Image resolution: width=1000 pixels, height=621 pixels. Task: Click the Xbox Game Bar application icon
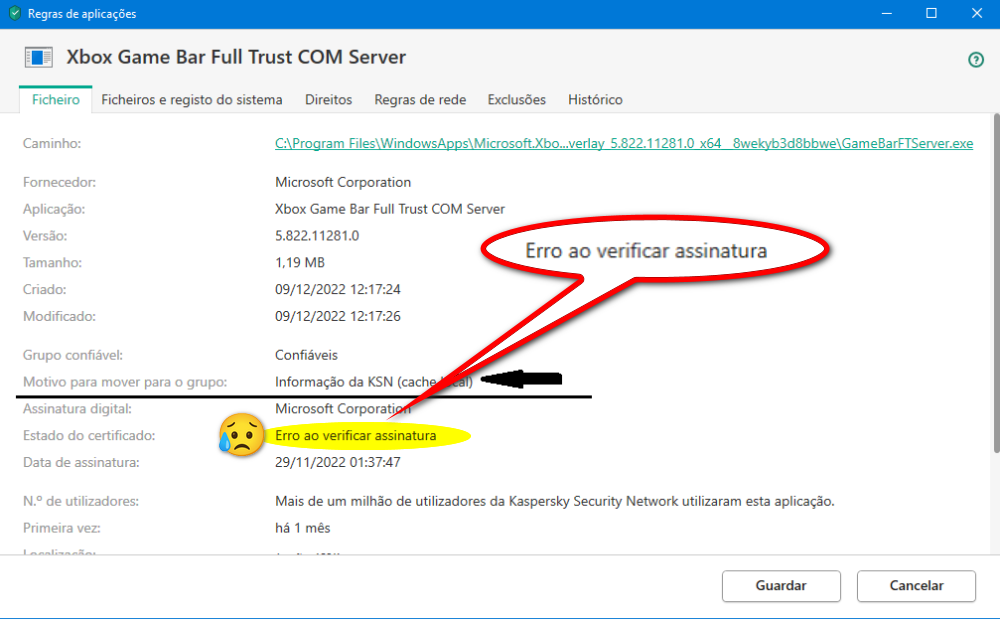(38, 57)
